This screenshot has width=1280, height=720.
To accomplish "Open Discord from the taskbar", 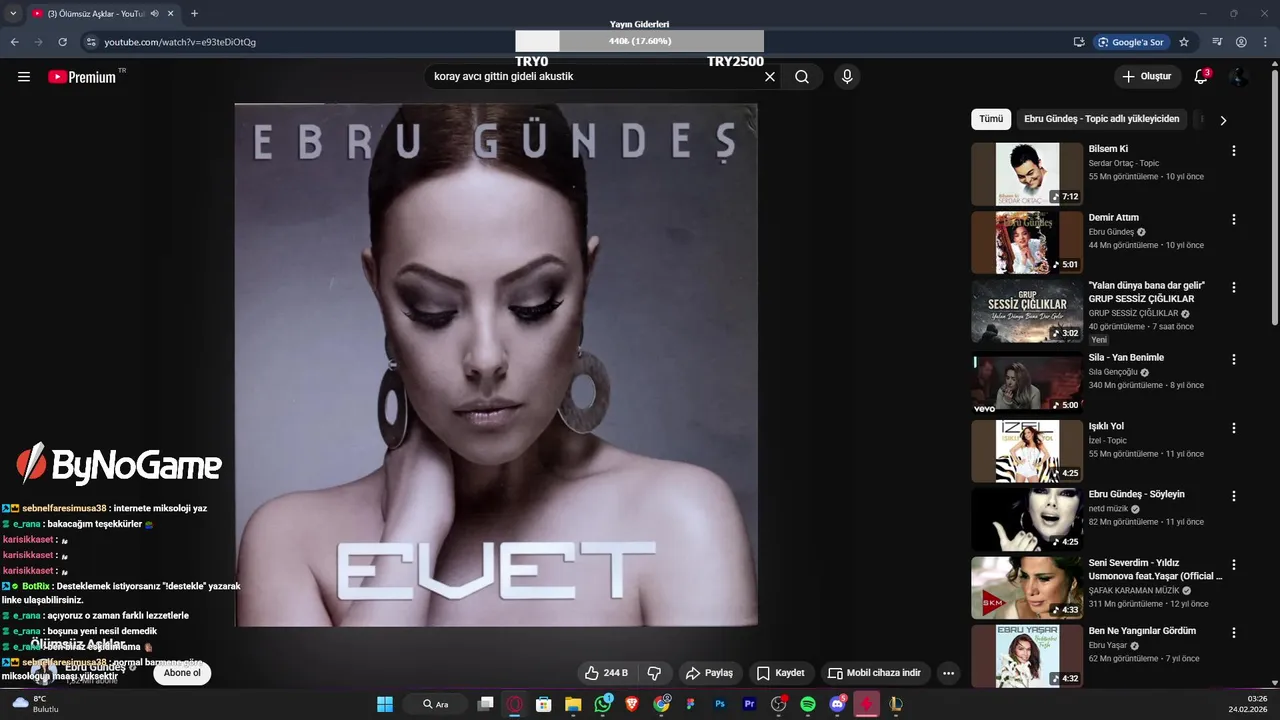I will tap(837, 704).
